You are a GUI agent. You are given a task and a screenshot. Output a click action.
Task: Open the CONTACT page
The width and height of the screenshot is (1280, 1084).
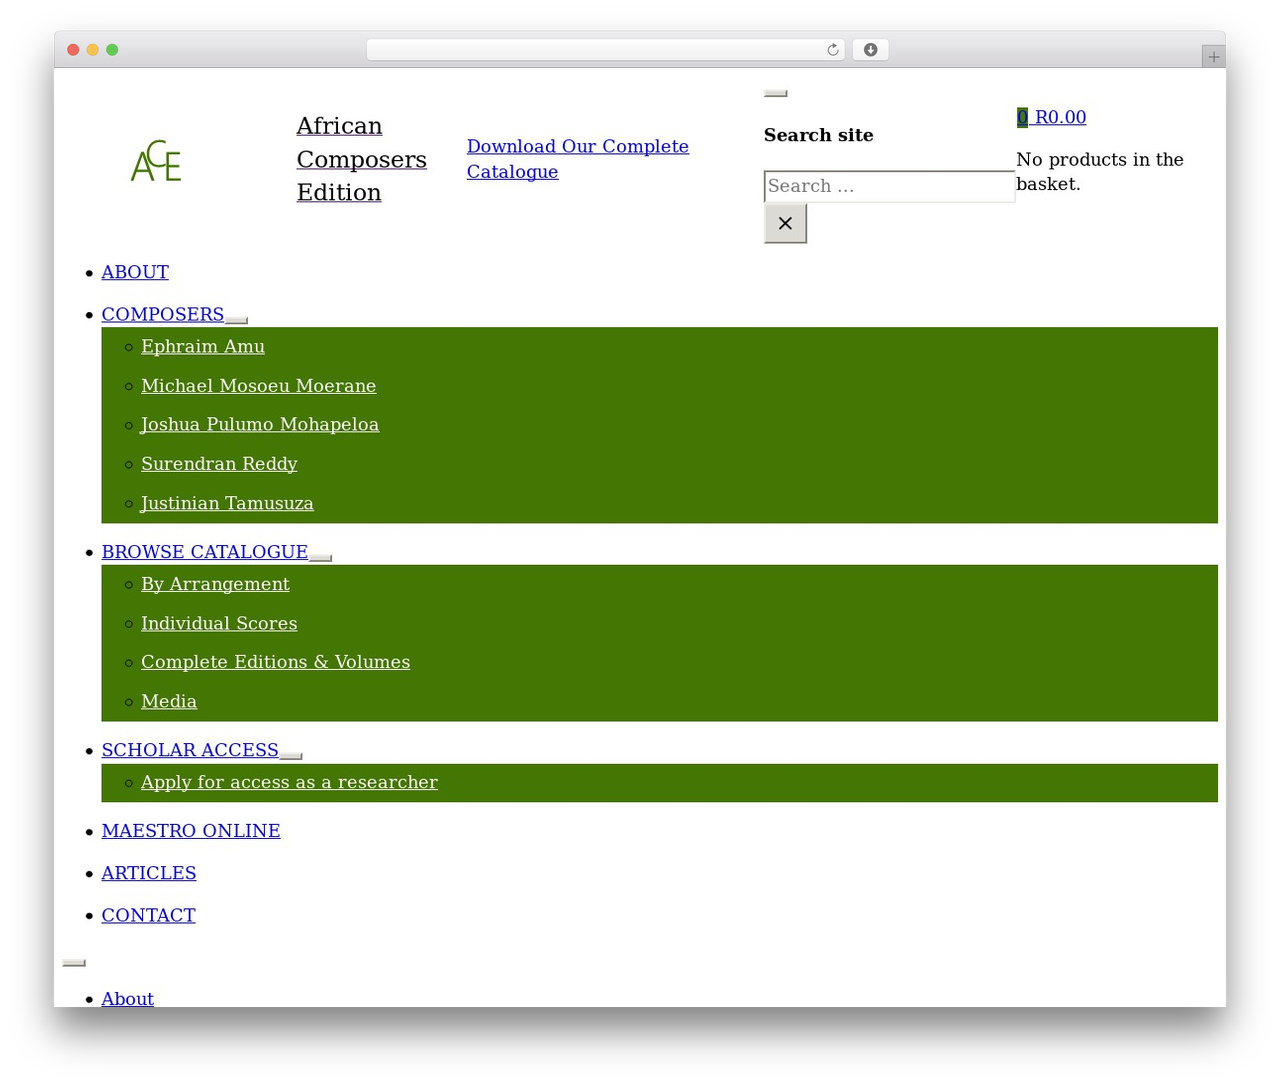148,915
